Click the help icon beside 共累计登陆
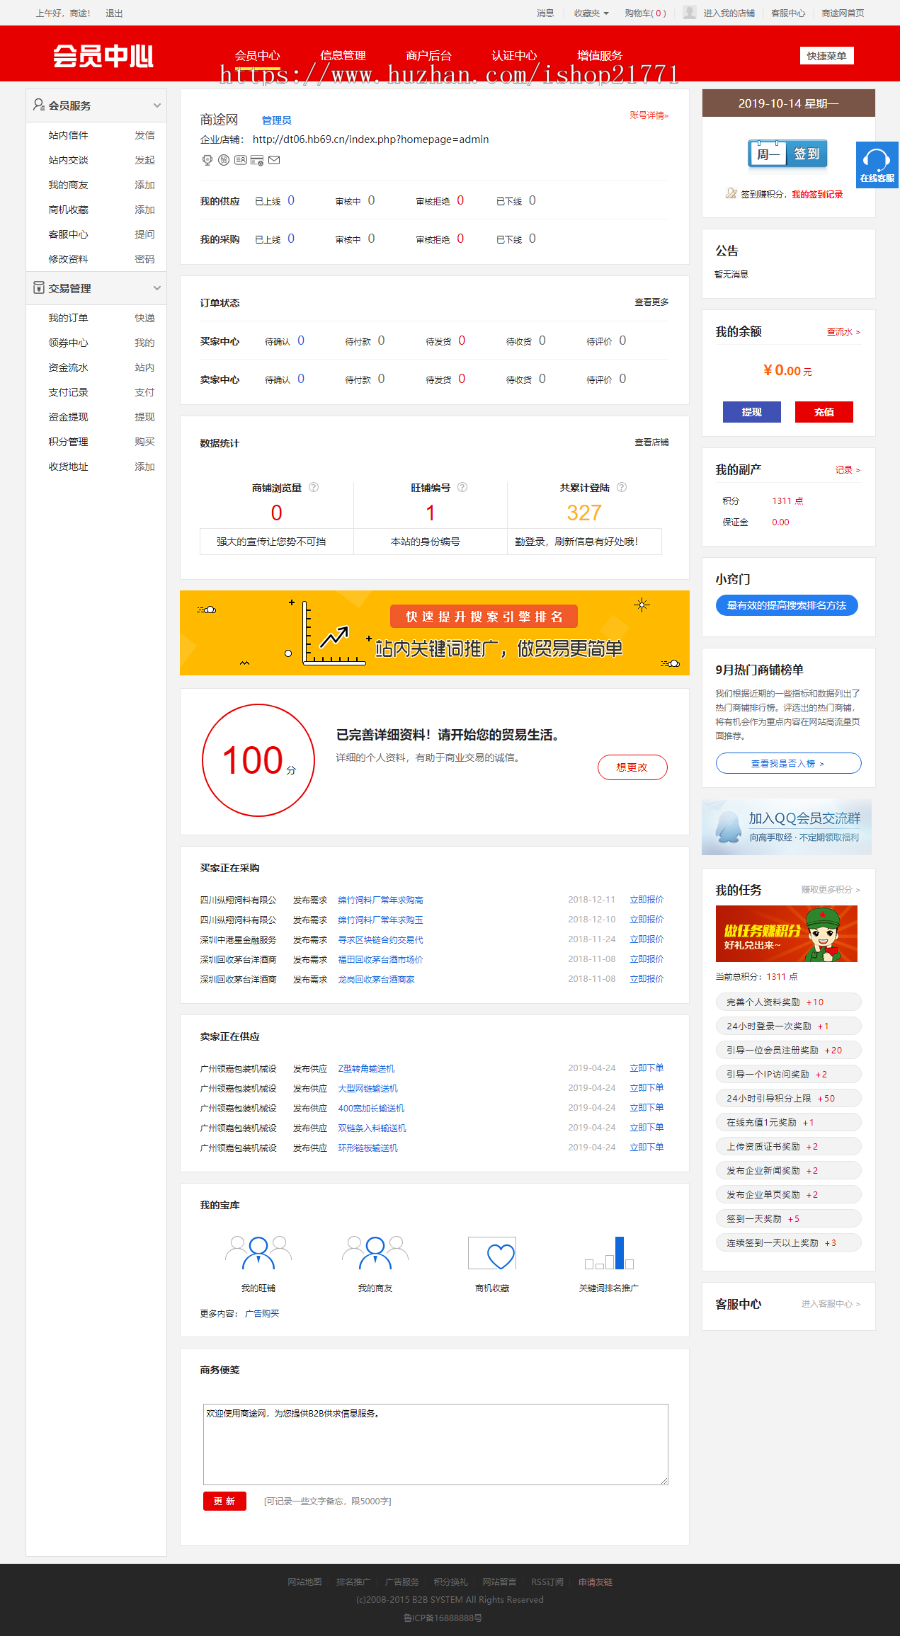Screen dimensions: 900x1636 coord(622,488)
